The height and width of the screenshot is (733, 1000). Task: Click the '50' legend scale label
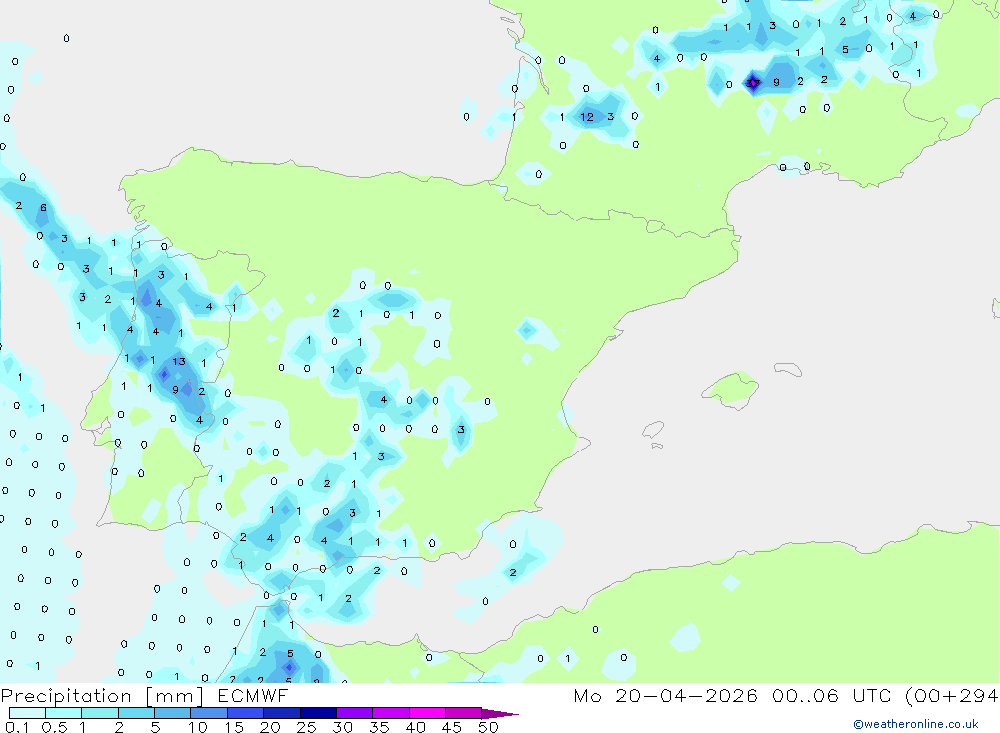(x=488, y=727)
